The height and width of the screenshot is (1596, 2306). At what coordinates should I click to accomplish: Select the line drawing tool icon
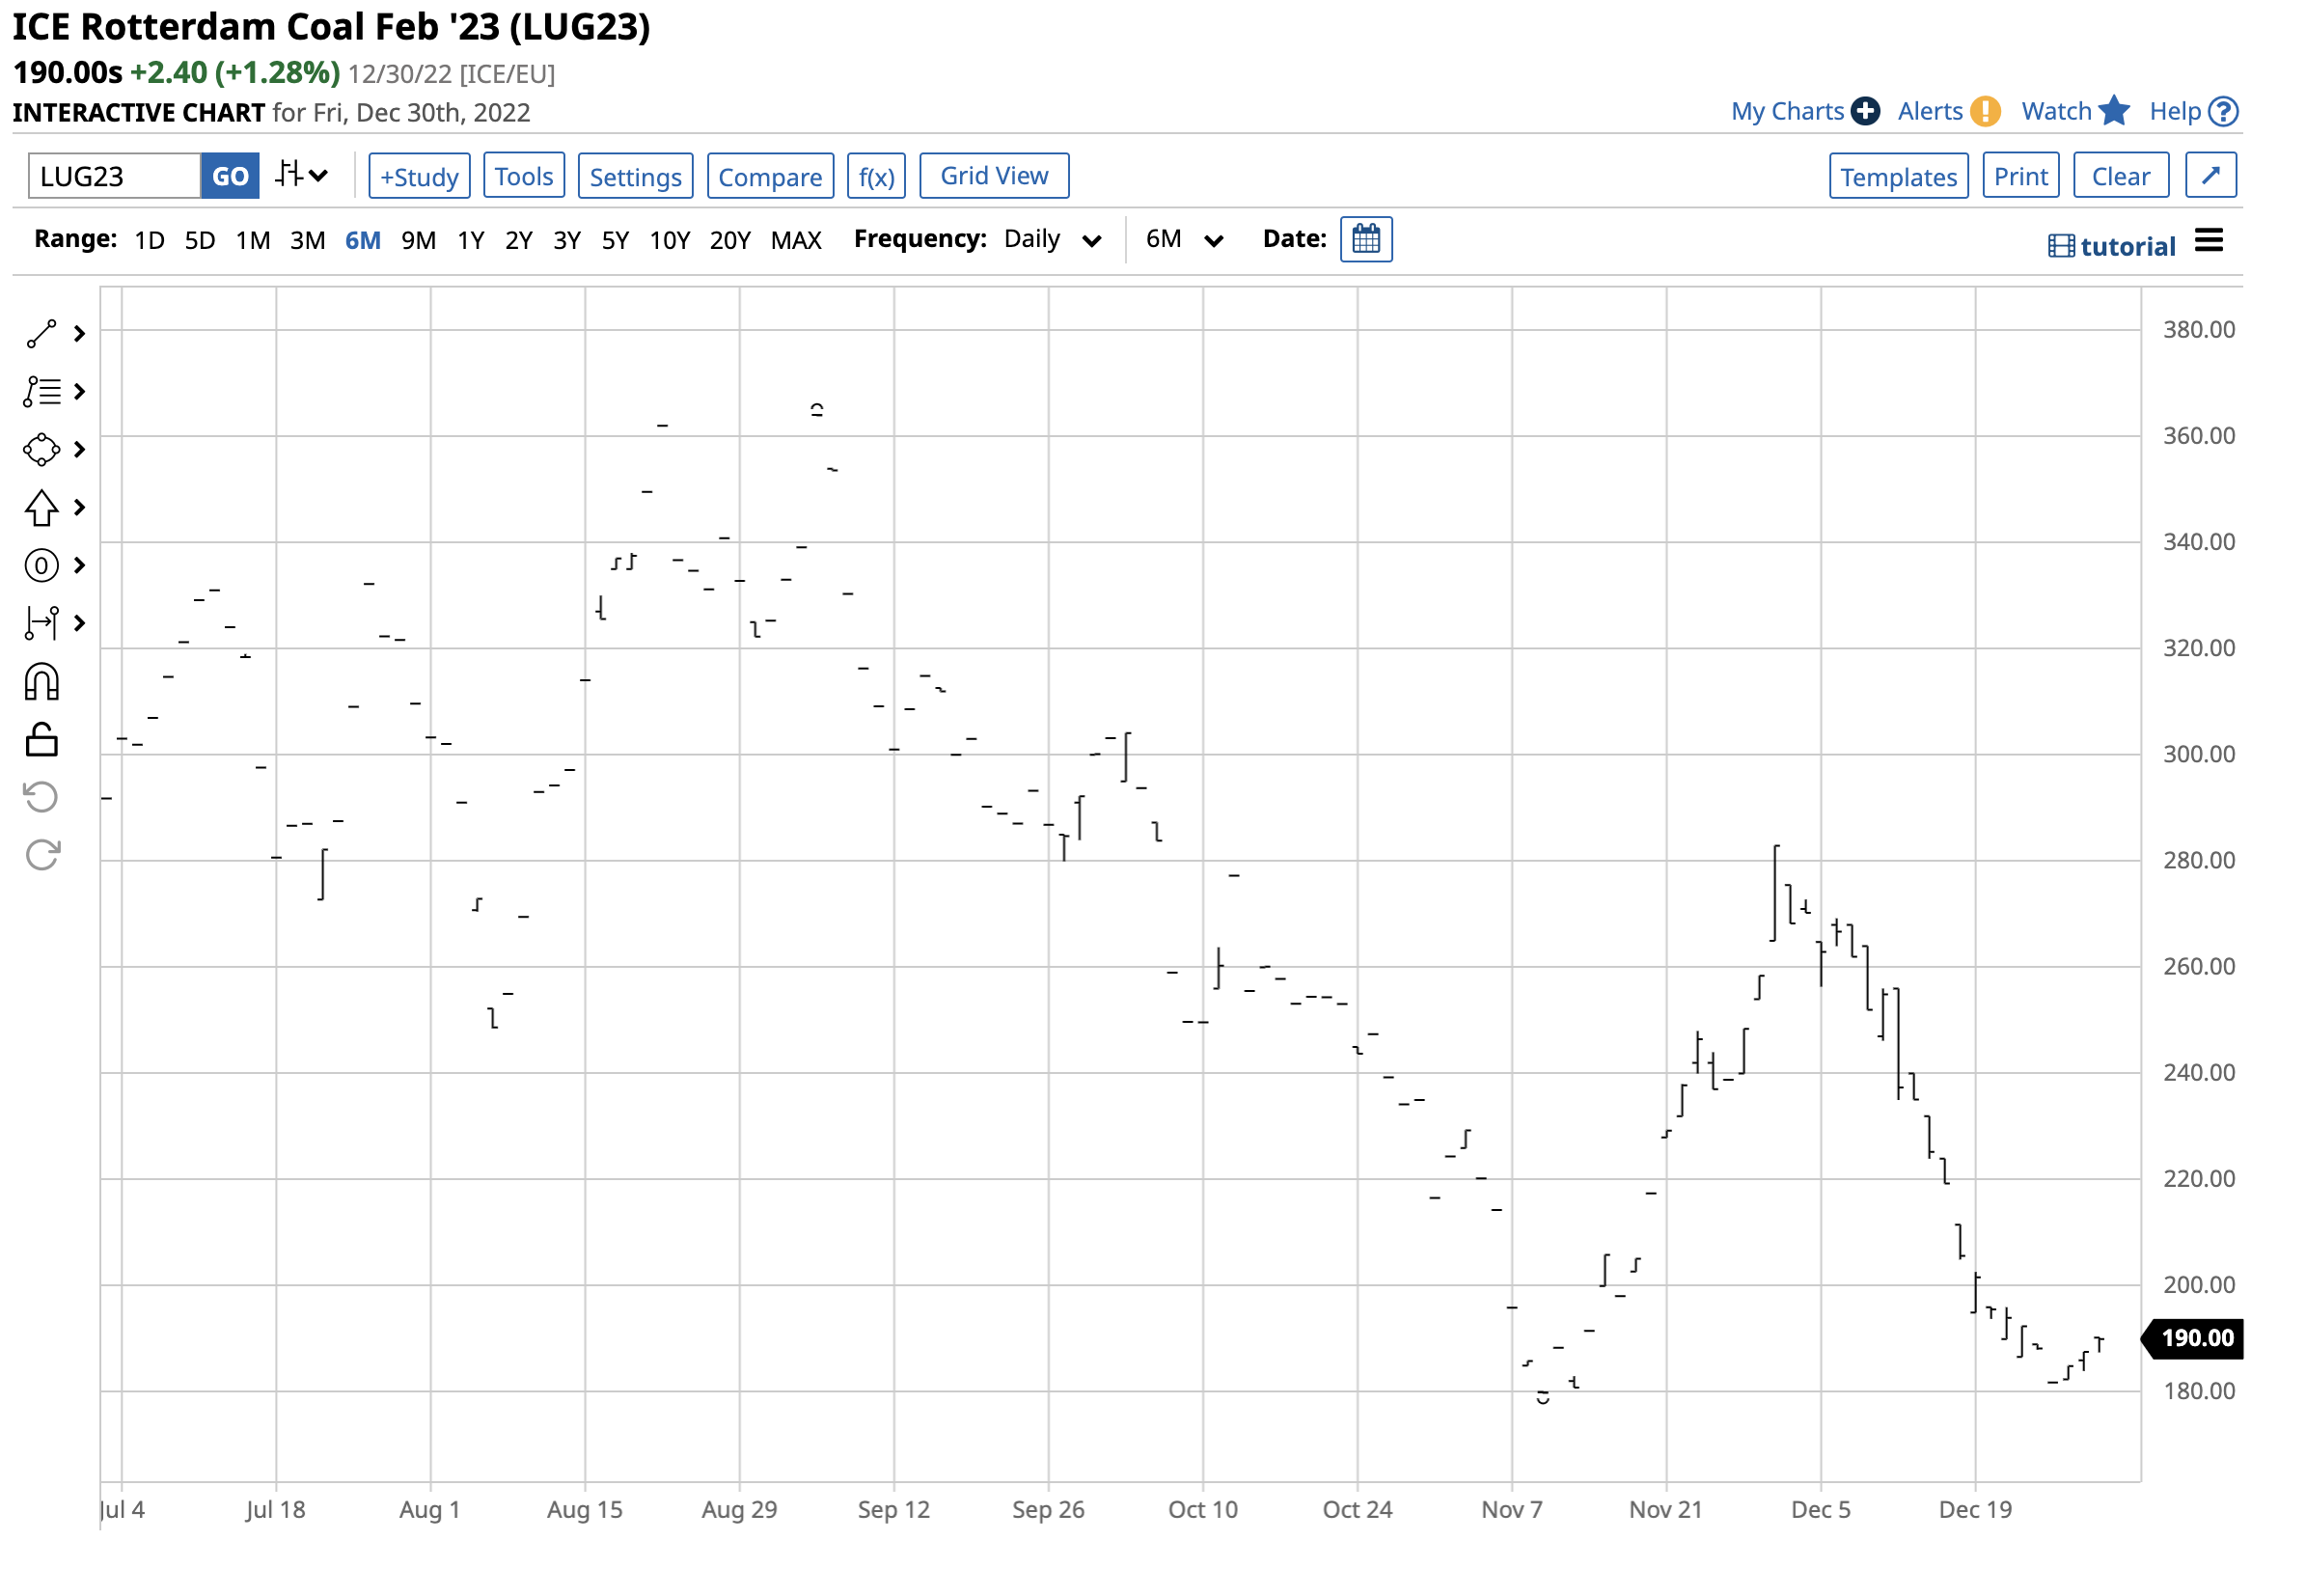tap(41, 334)
